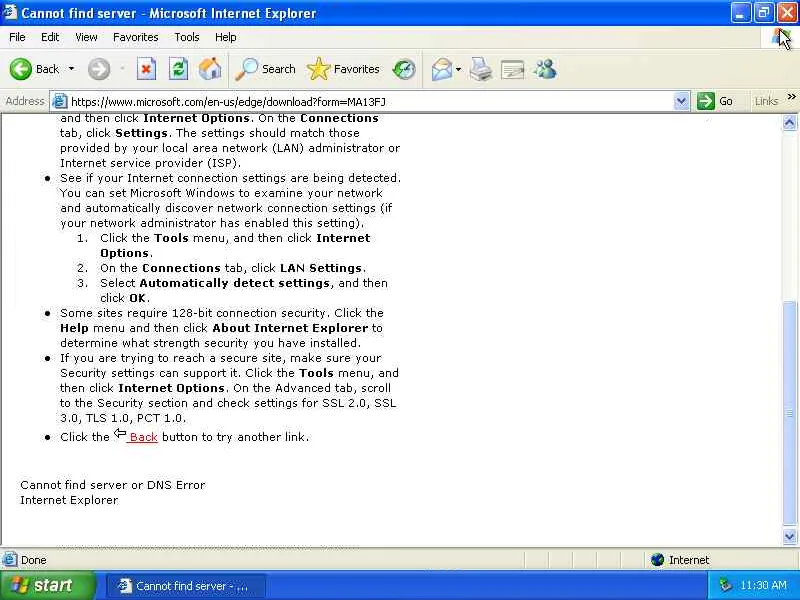Click the green Back arrow icon

[20, 69]
